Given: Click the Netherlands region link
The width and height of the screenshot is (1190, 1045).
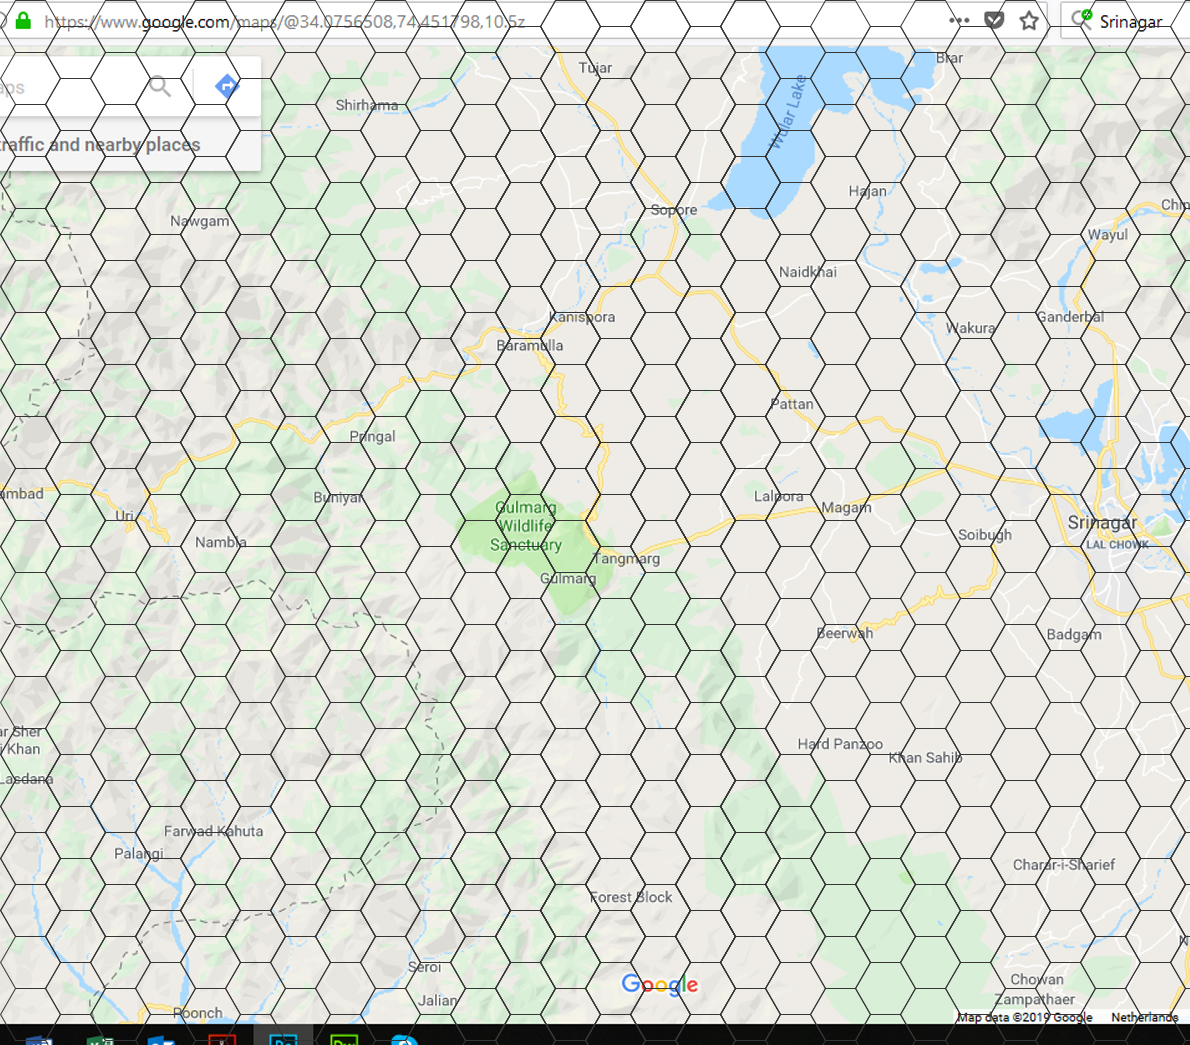Looking at the screenshot, I should tap(1144, 1017).
